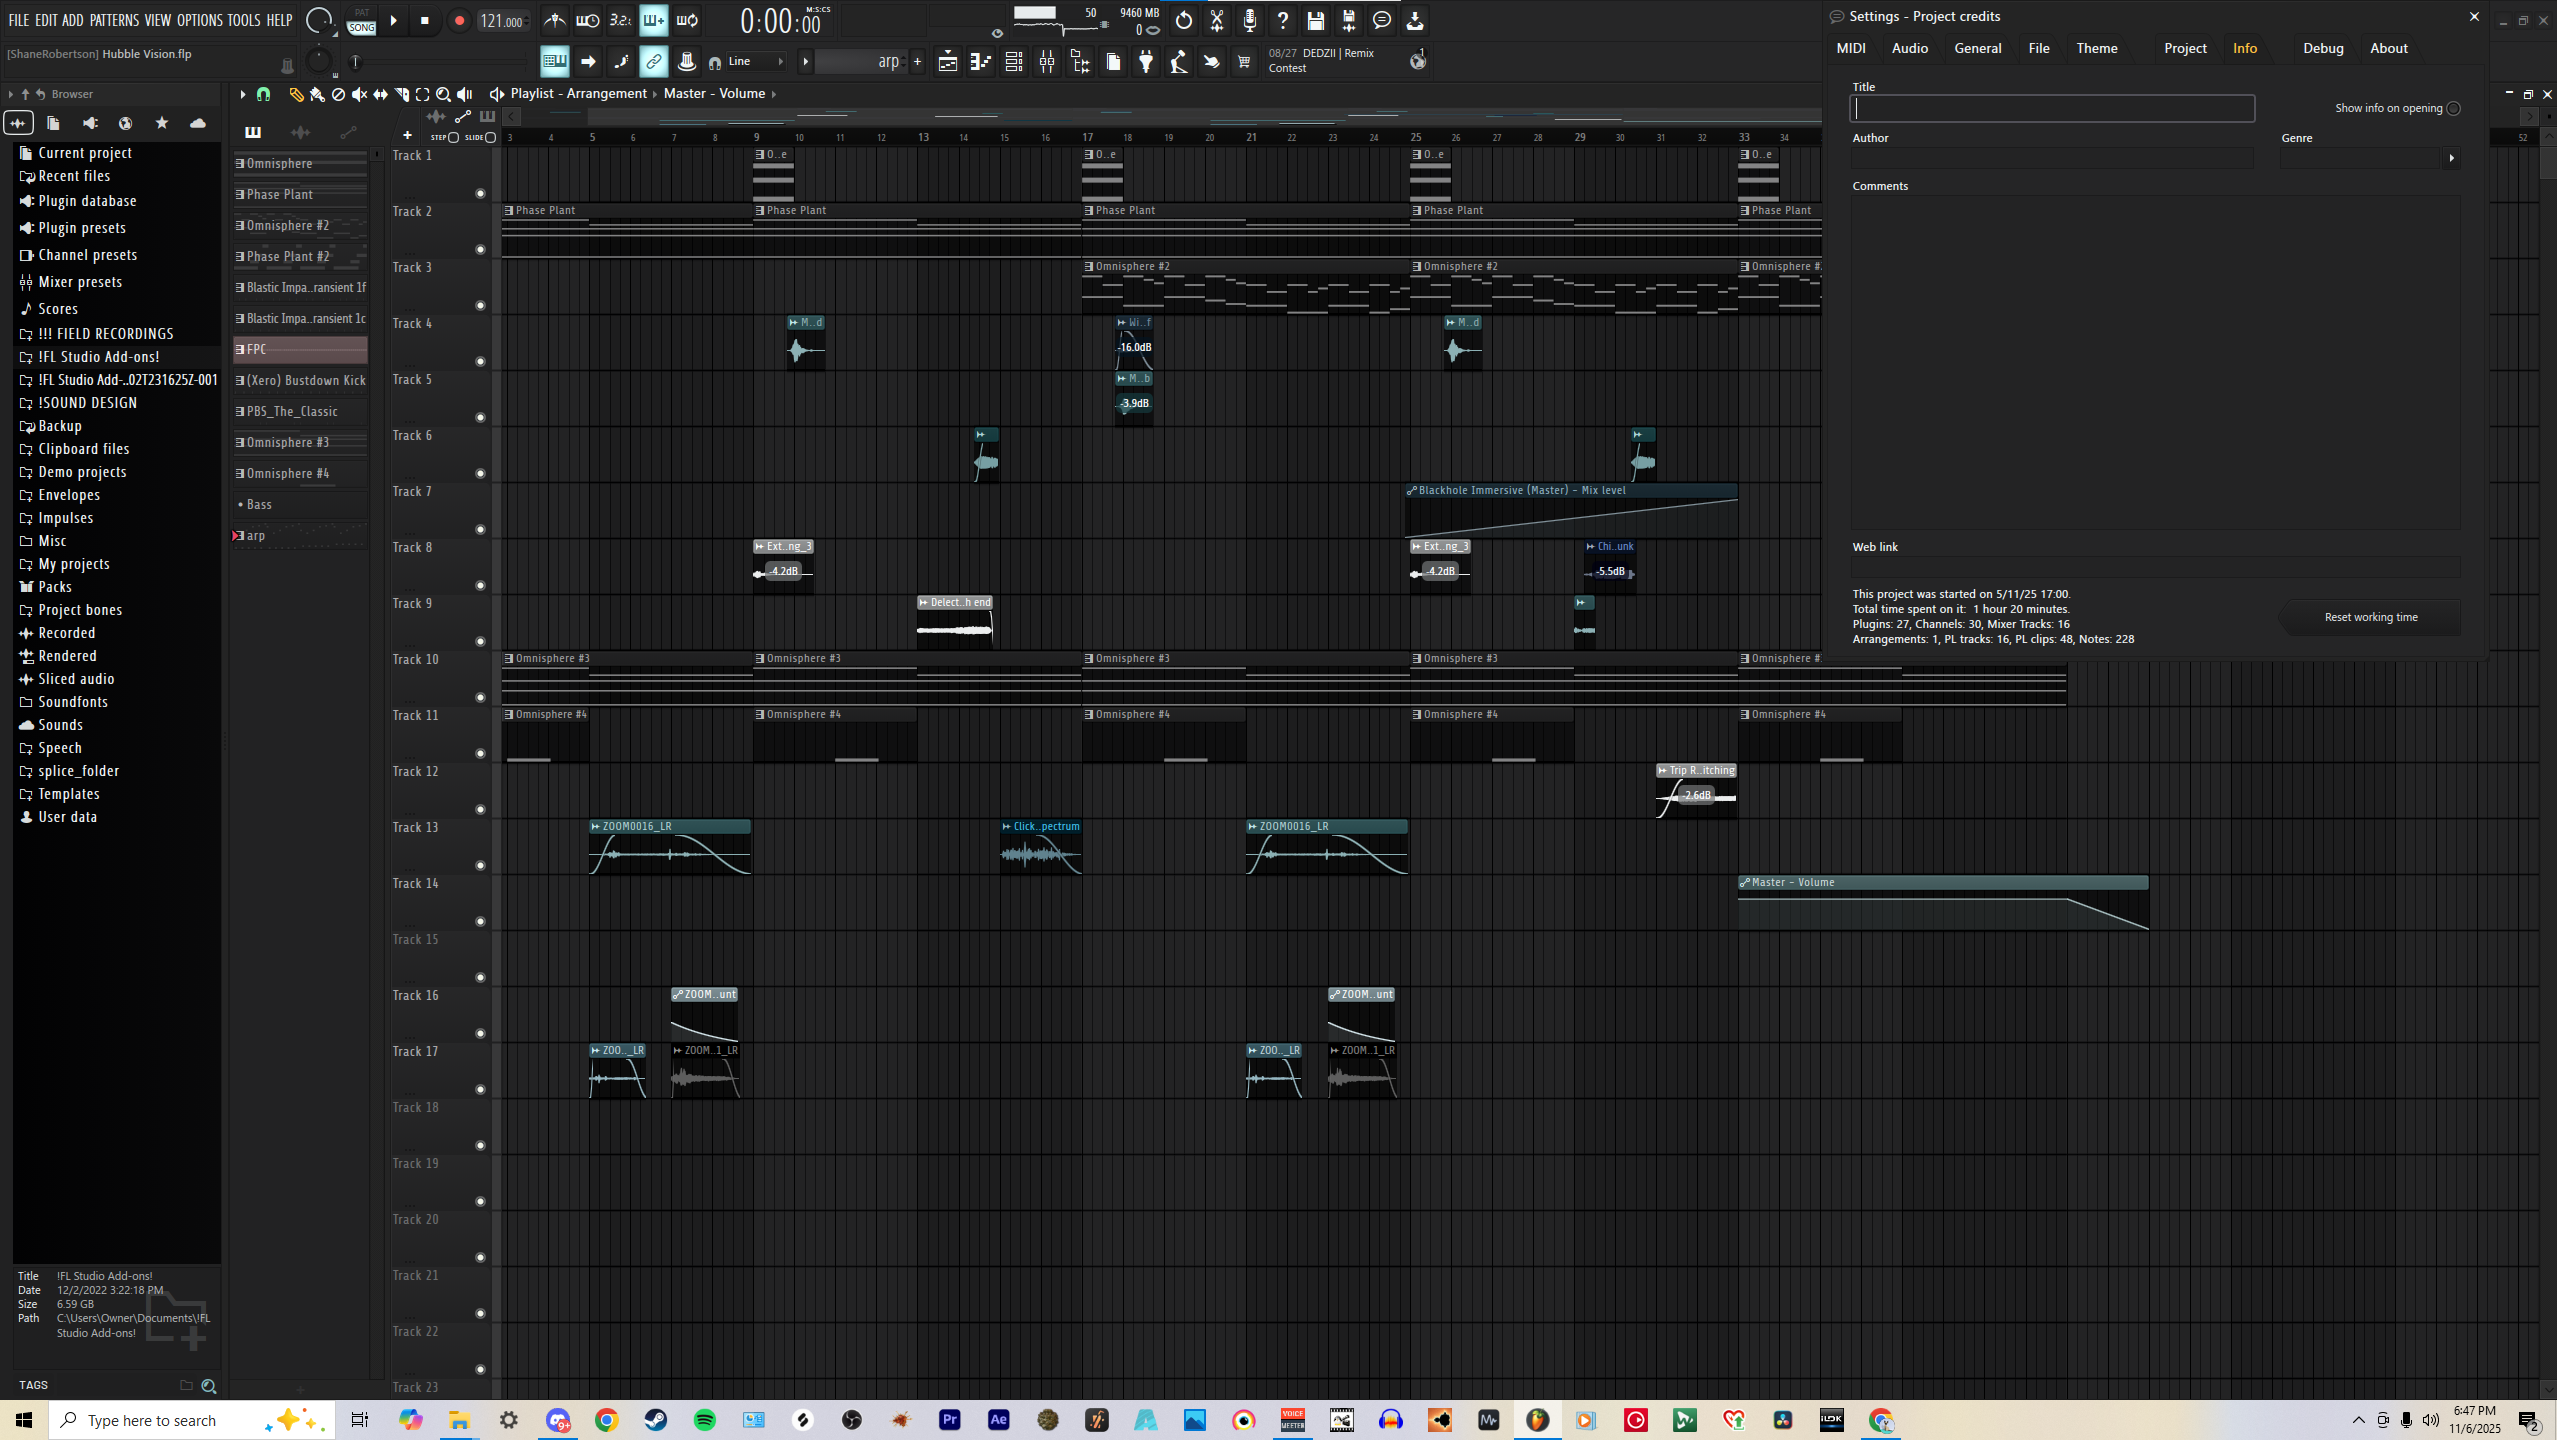2557x1440 pixels.
Task: Mute Track 4 with its dot
Action: [x=480, y=361]
